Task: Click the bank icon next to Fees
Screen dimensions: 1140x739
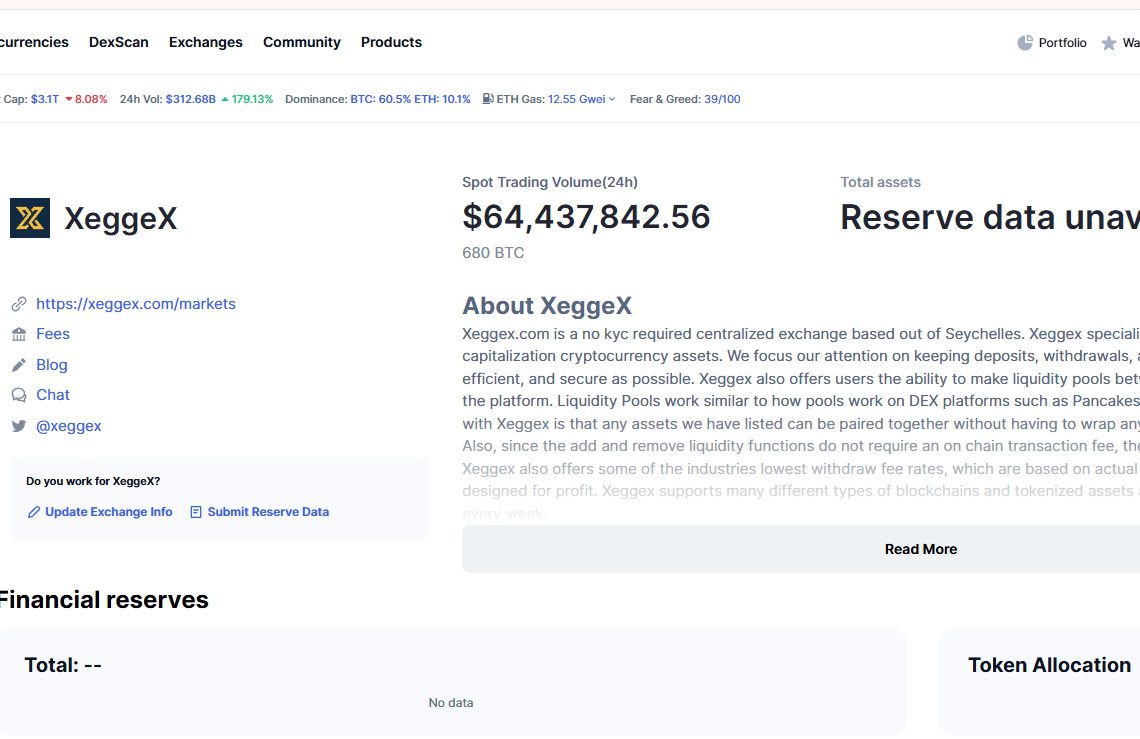Action: pos(19,334)
